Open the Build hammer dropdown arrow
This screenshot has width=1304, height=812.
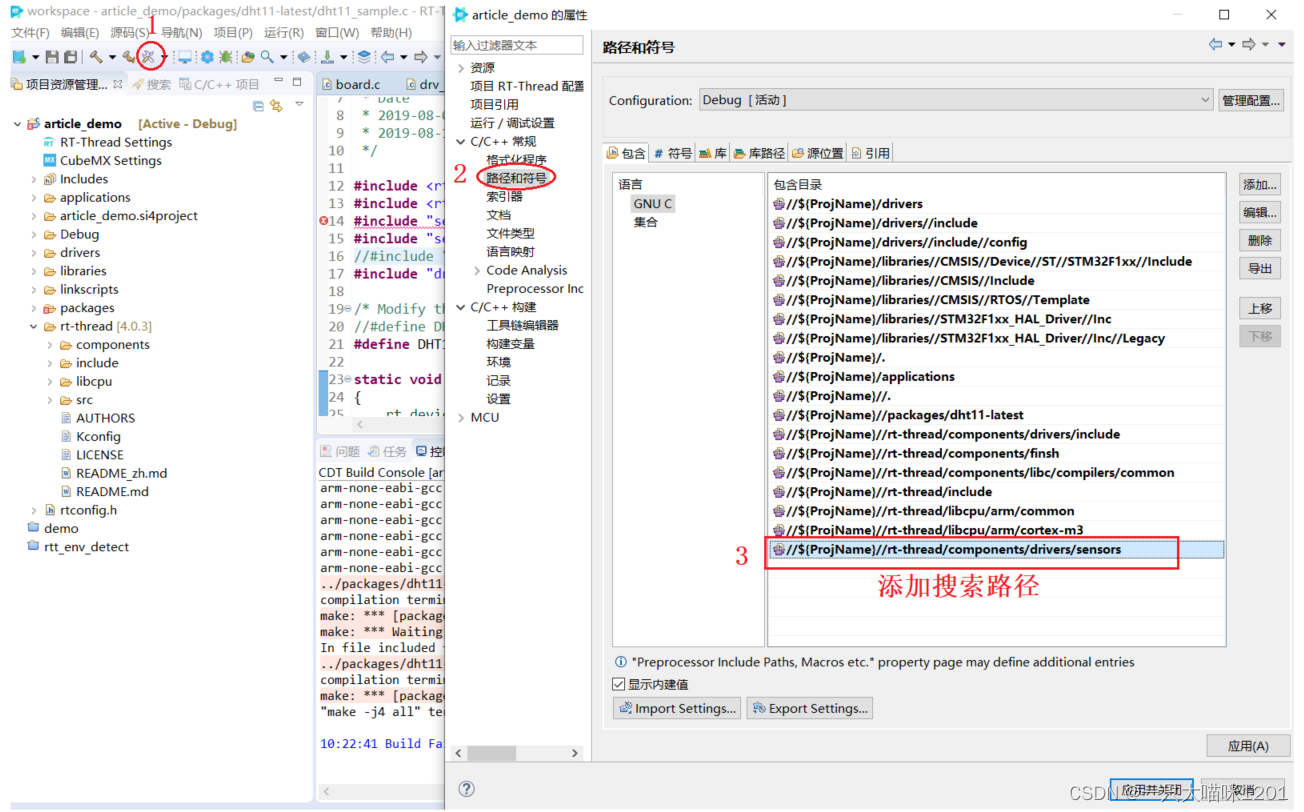point(112,57)
